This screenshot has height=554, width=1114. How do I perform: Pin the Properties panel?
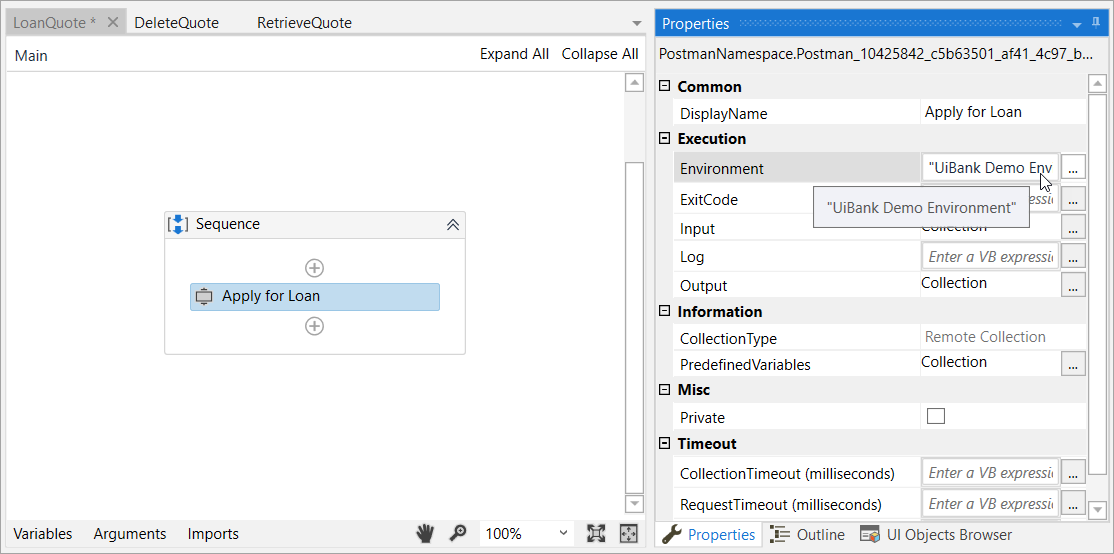[x=1097, y=24]
